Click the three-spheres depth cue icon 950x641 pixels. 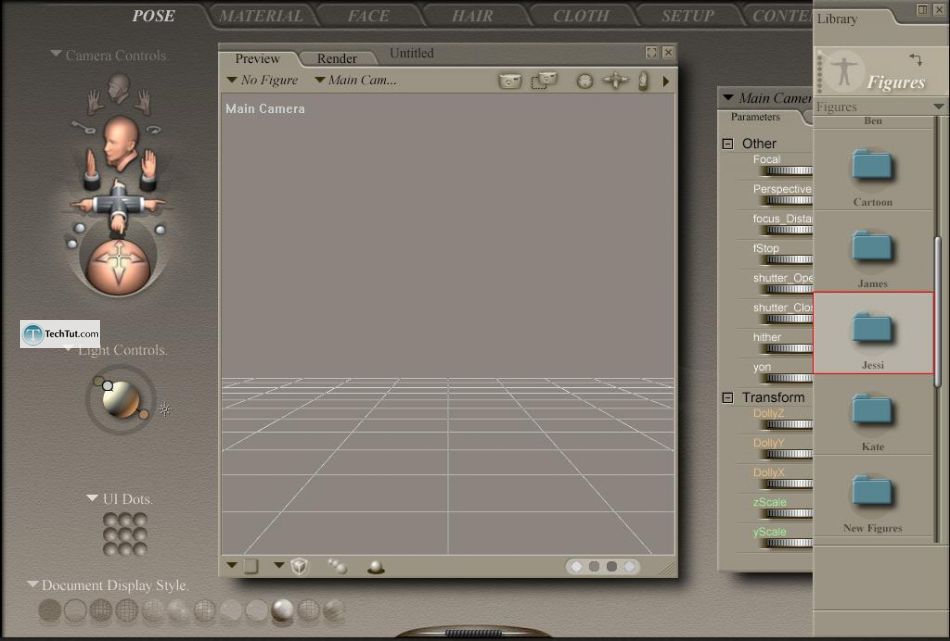point(337,566)
